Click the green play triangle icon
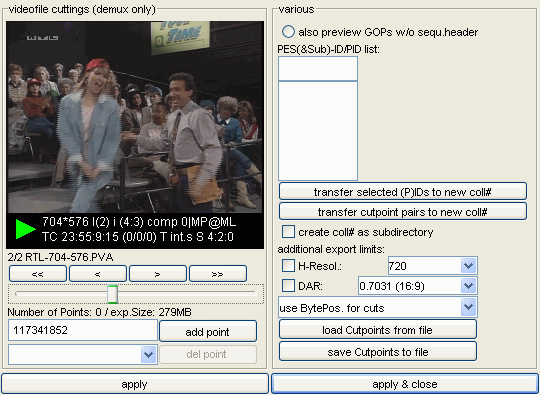The width and height of the screenshot is (540, 395). 25,229
